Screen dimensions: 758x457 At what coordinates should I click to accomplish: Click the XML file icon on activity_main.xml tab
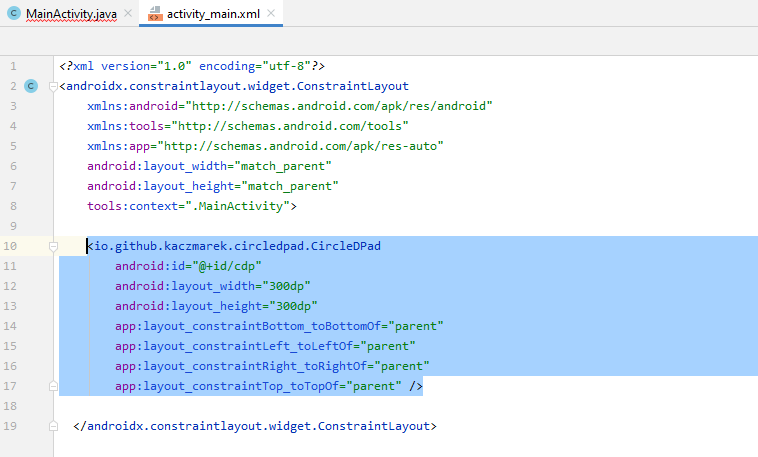point(155,14)
